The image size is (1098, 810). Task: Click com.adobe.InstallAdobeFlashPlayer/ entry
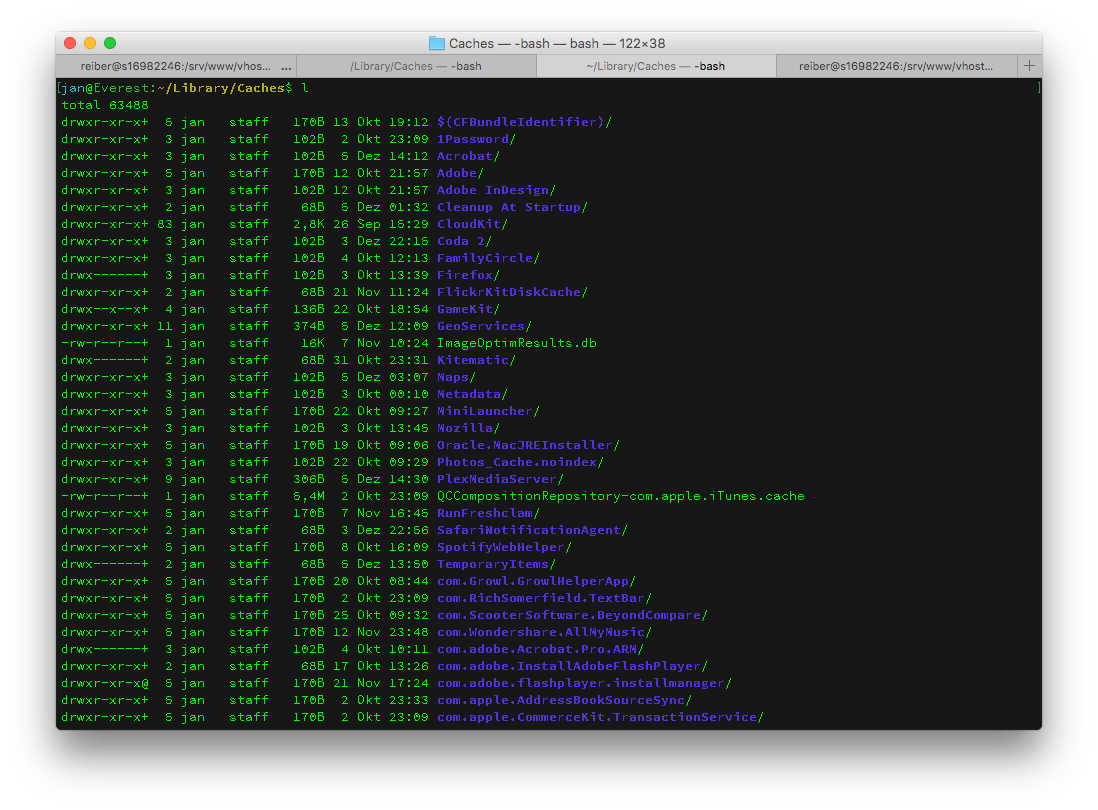[x=571, y=666]
